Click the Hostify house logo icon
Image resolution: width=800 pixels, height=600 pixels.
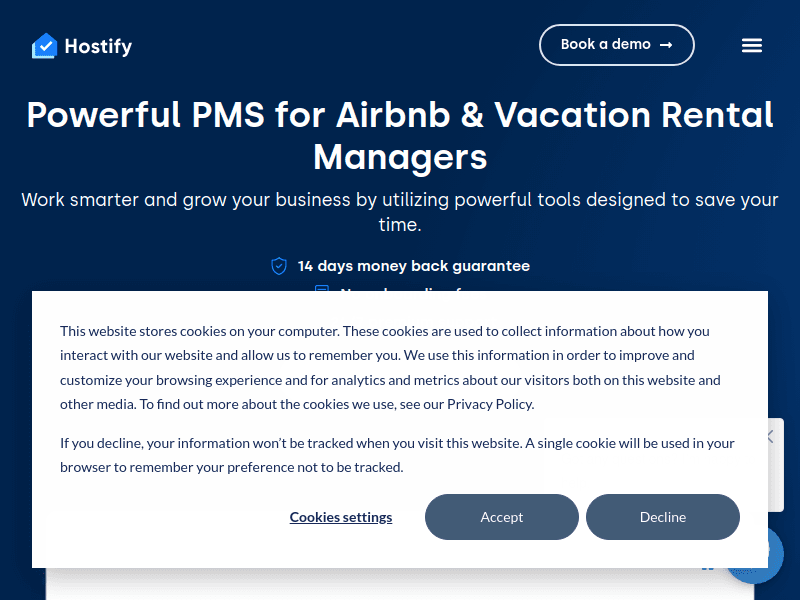(x=44, y=46)
